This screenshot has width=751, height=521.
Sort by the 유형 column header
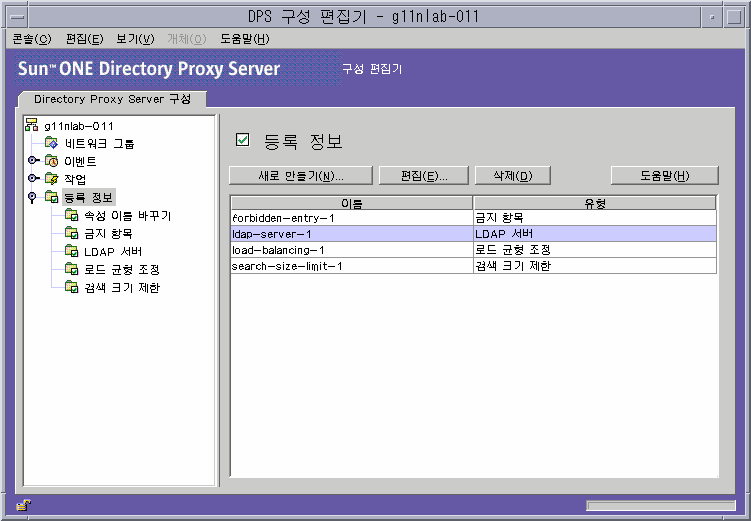(x=595, y=203)
